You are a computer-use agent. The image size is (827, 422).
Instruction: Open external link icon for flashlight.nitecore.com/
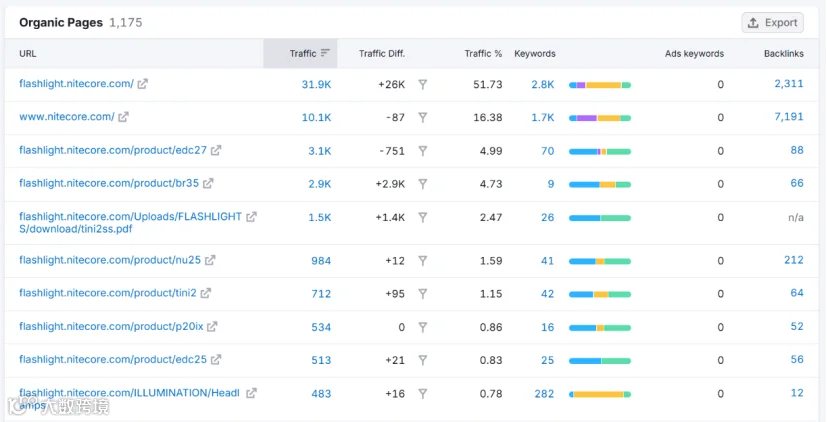(142, 83)
